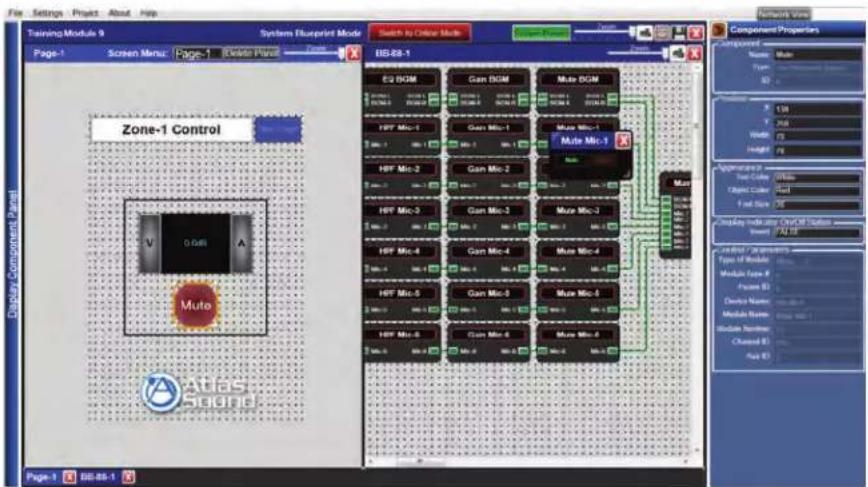Image resolution: width=868 pixels, height=487 pixels.
Task: Open the Text Color dropdown
Action: click(x=817, y=178)
